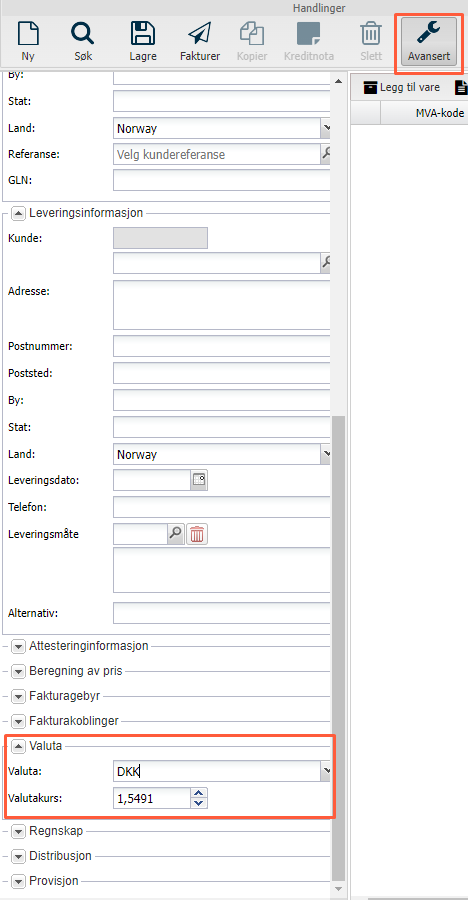Open the Leveringsdato calendar picker
The image size is (468, 900).
tap(199, 480)
